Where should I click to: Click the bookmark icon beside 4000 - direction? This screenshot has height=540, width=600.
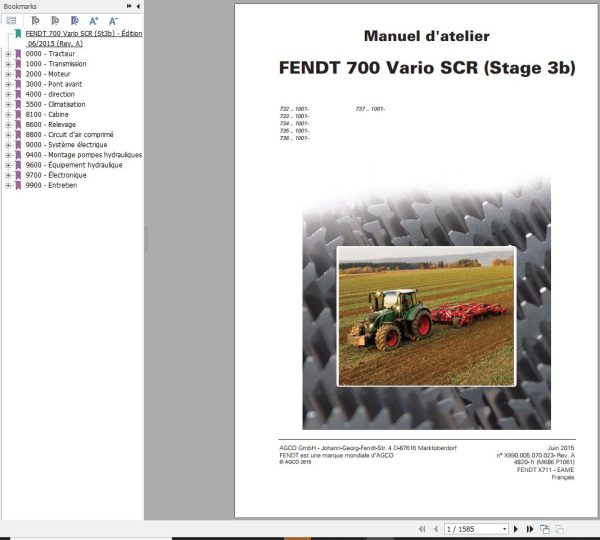click(x=18, y=95)
